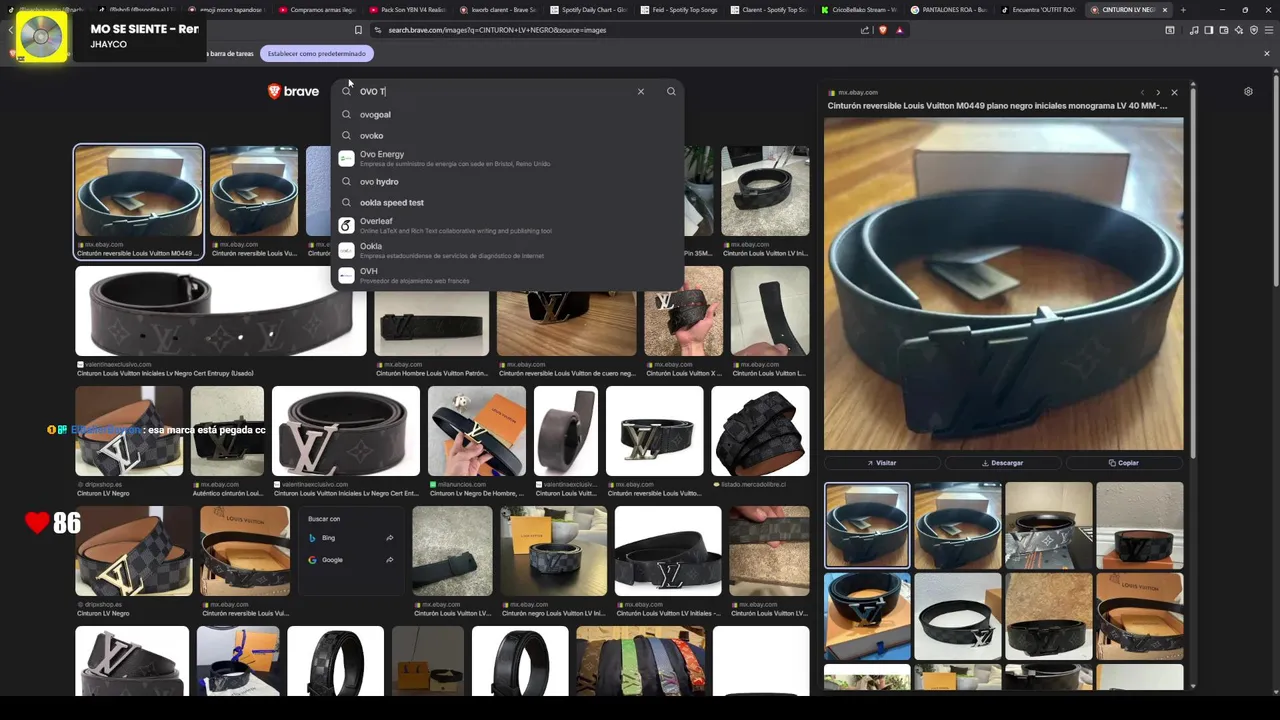1280x720 pixels.
Task: Switch to the Encuentra 'OUTFIT ROA' tab
Action: click(x=1039, y=9)
